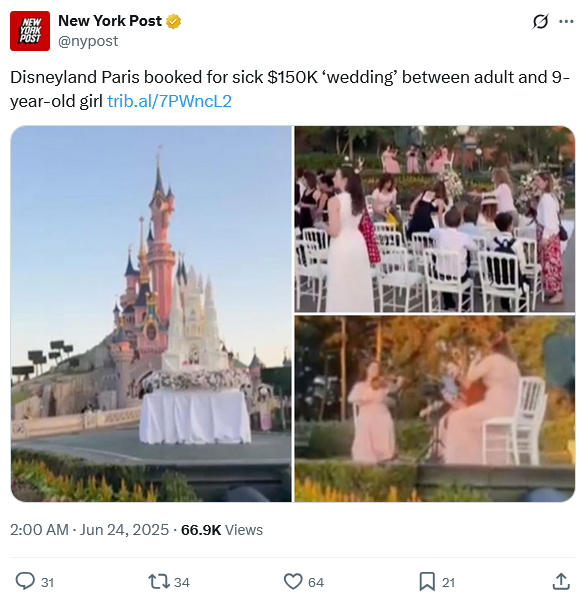The height and width of the screenshot is (612, 579).
Task: Open the New York Post display name
Action: [110, 21]
